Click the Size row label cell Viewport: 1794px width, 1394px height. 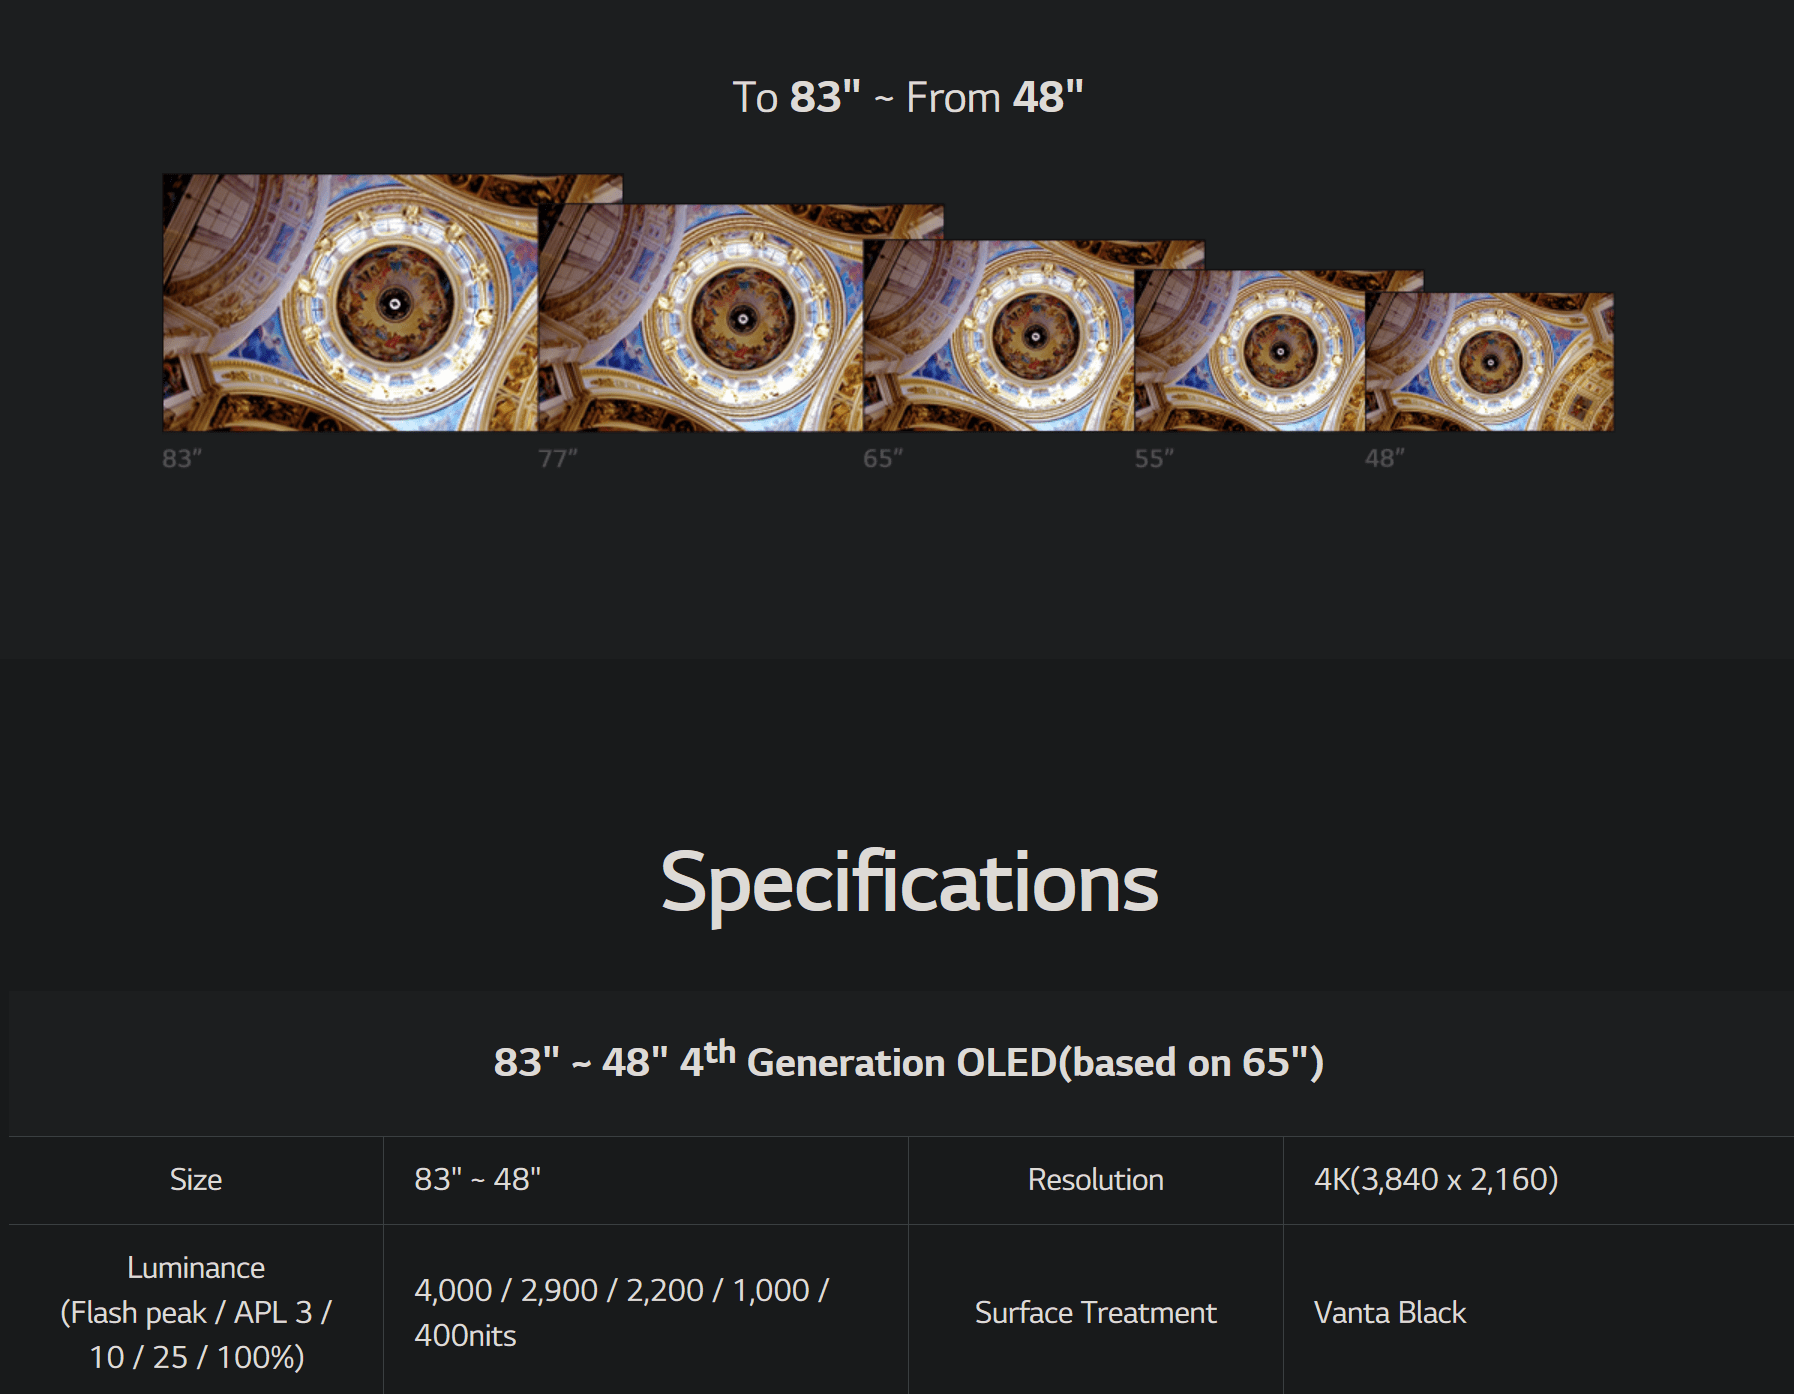click(196, 1180)
